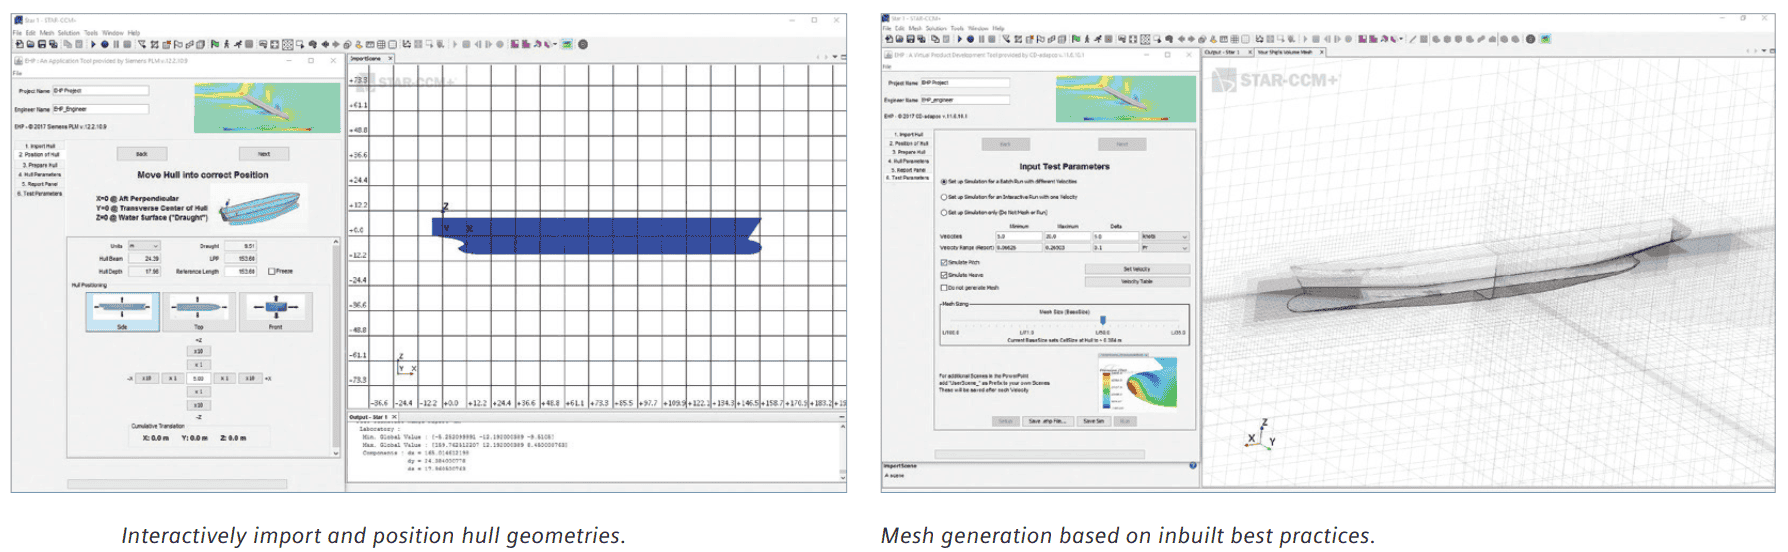Open the Units dropdown in hull panel
The height and width of the screenshot is (552, 1788).
point(143,245)
